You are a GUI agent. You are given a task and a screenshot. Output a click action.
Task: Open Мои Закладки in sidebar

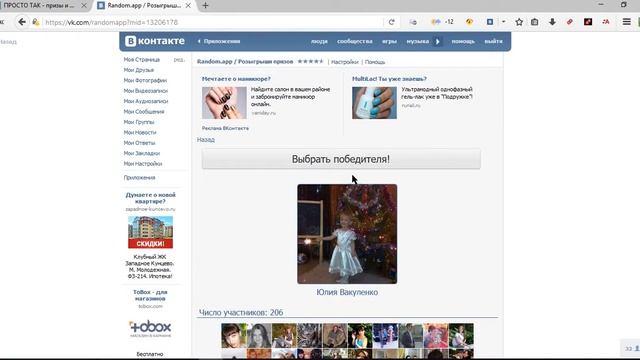click(142, 153)
